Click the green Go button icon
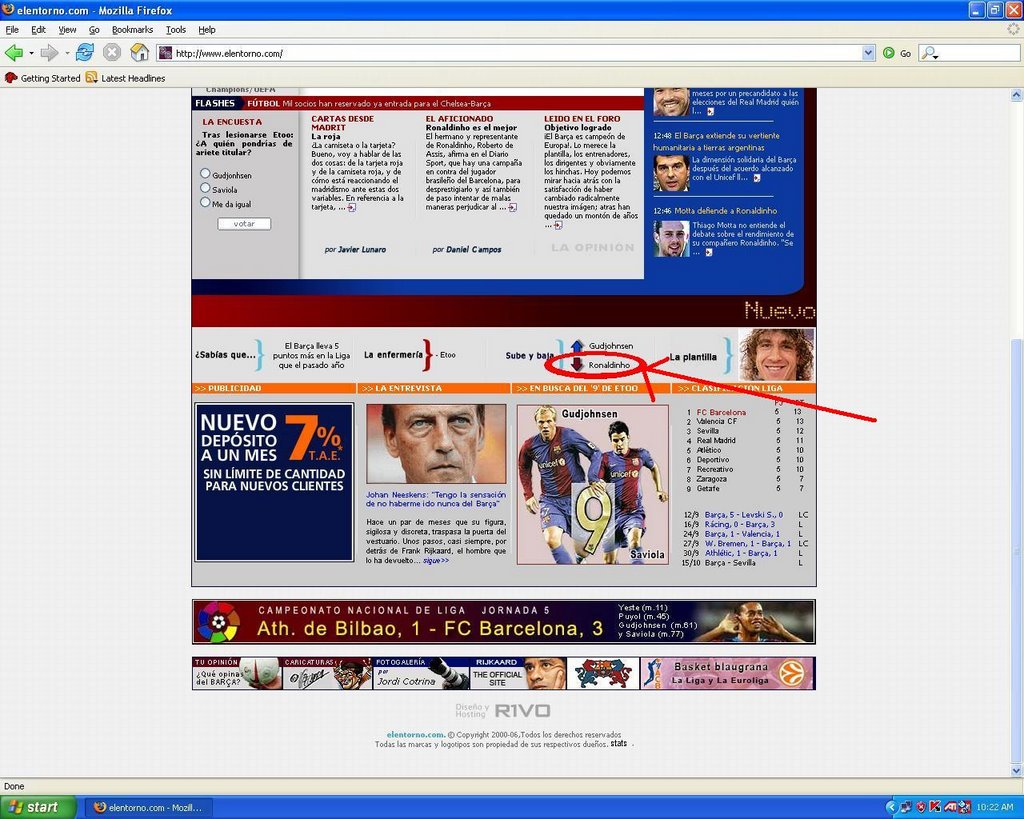Image resolution: width=1024 pixels, height=819 pixels. (x=889, y=53)
